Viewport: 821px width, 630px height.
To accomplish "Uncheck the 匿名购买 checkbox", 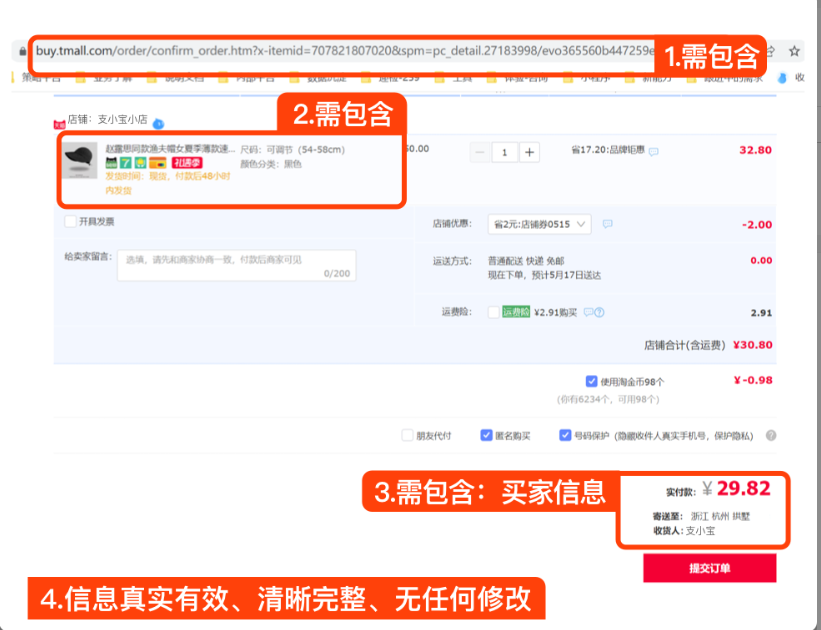I will tap(486, 435).
